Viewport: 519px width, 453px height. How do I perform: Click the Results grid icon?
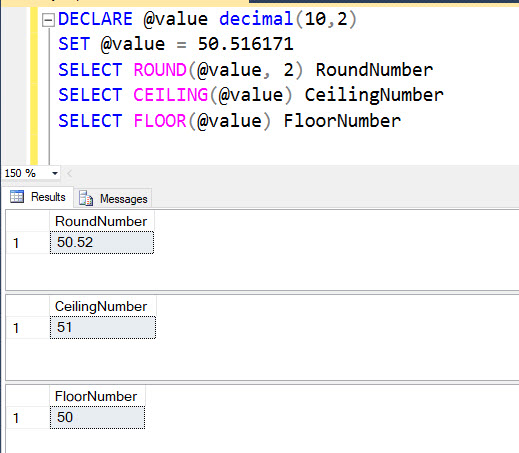[x=17, y=197]
